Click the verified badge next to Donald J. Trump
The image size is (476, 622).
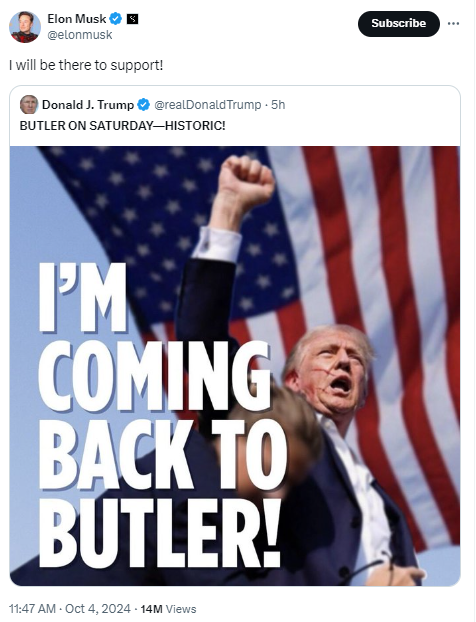click(143, 105)
